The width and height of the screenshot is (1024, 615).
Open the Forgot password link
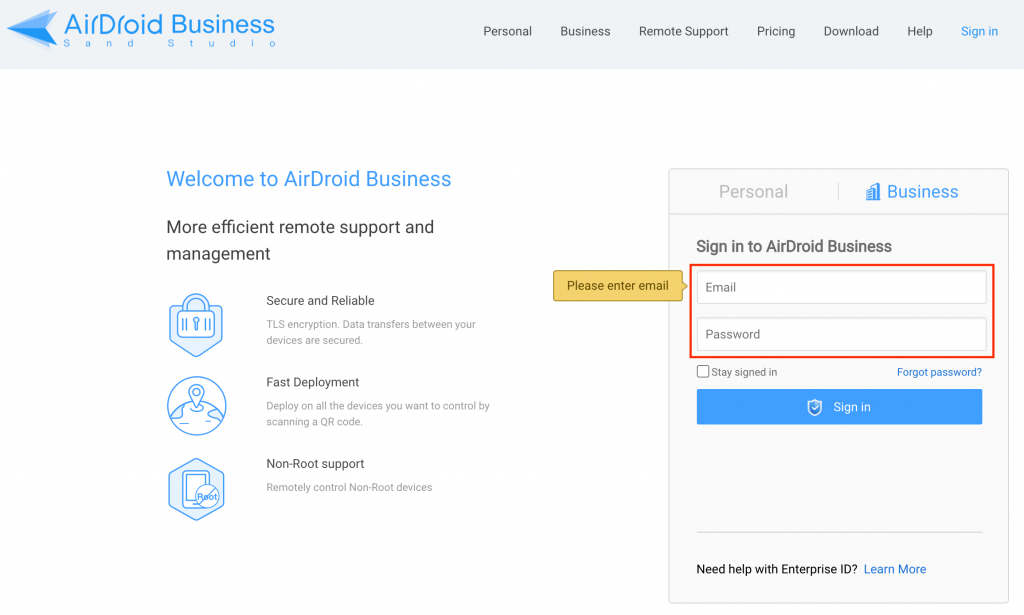click(939, 372)
